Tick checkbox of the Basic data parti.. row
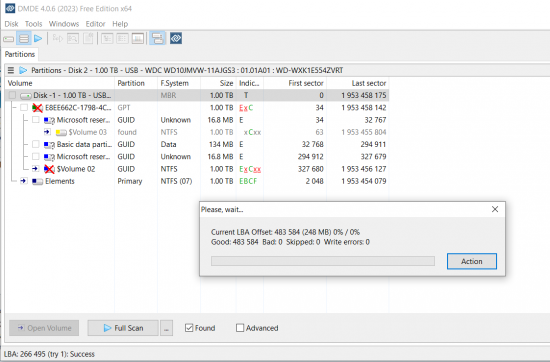 click(36, 144)
